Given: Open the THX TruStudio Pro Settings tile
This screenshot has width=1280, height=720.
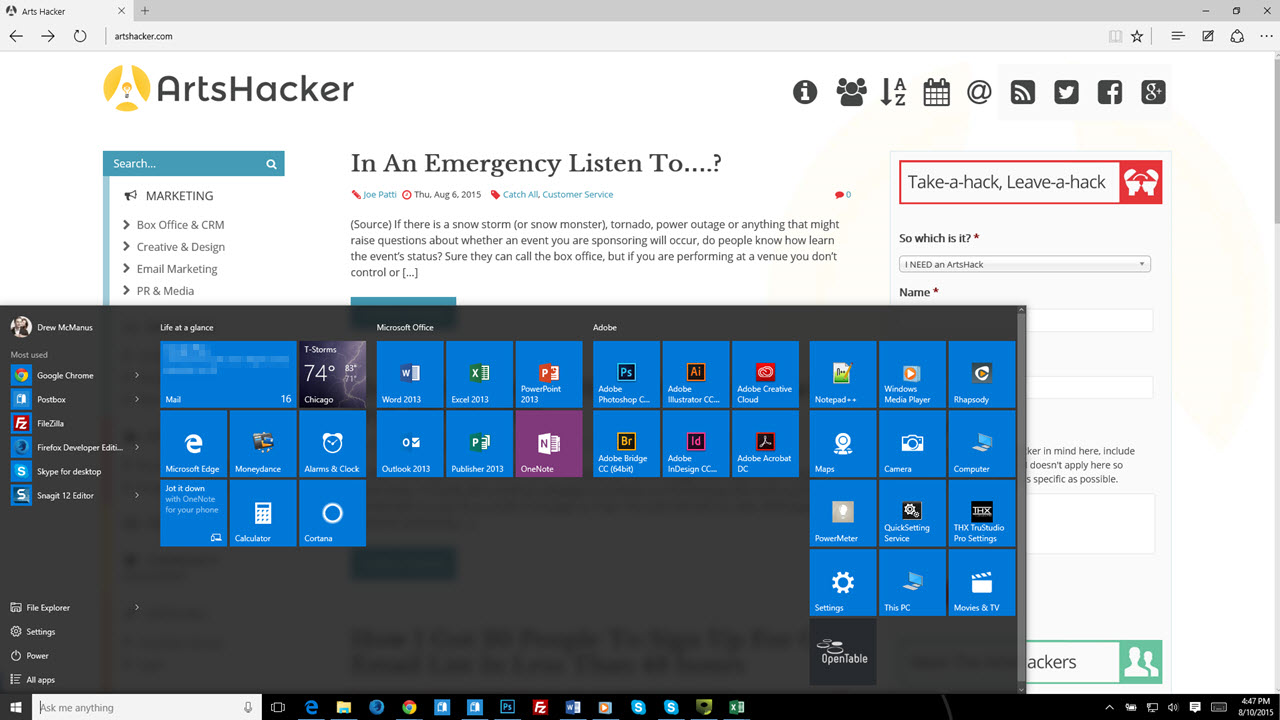Looking at the screenshot, I should [982, 513].
